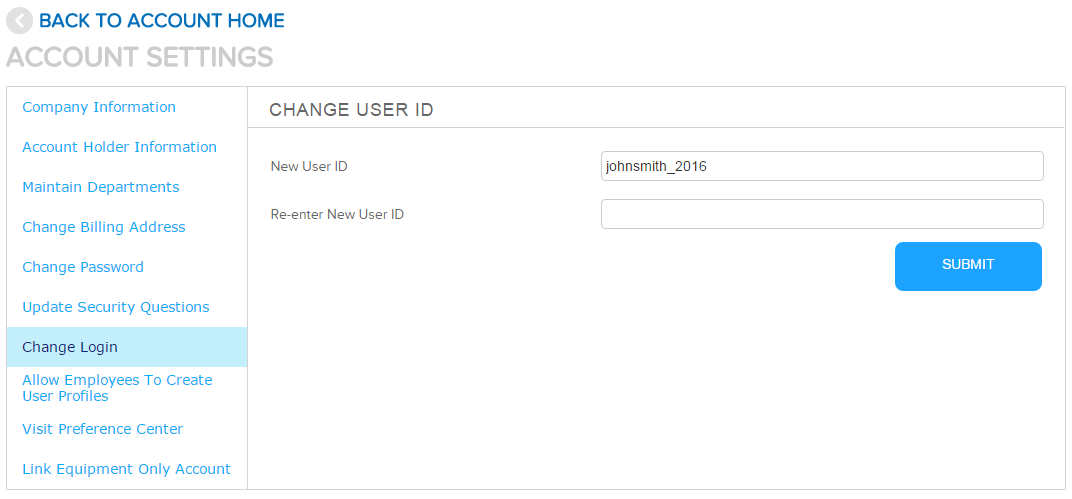
Task: Click the Account Settings page title
Action: coord(139,57)
